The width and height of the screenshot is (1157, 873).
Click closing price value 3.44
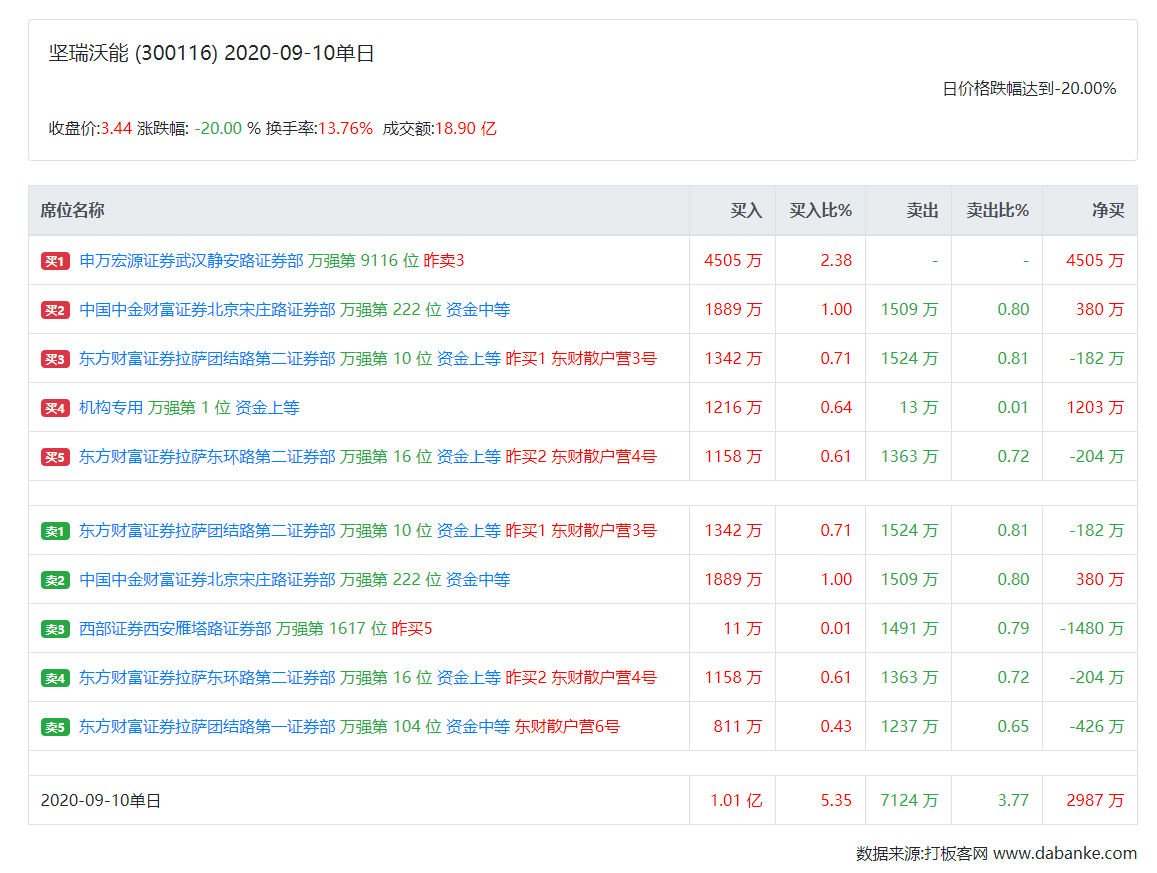(x=116, y=128)
